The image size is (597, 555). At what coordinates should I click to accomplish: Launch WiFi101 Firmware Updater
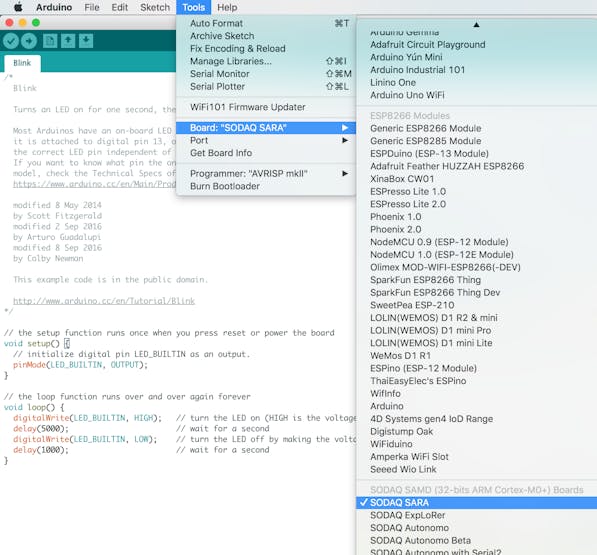tap(266, 107)
